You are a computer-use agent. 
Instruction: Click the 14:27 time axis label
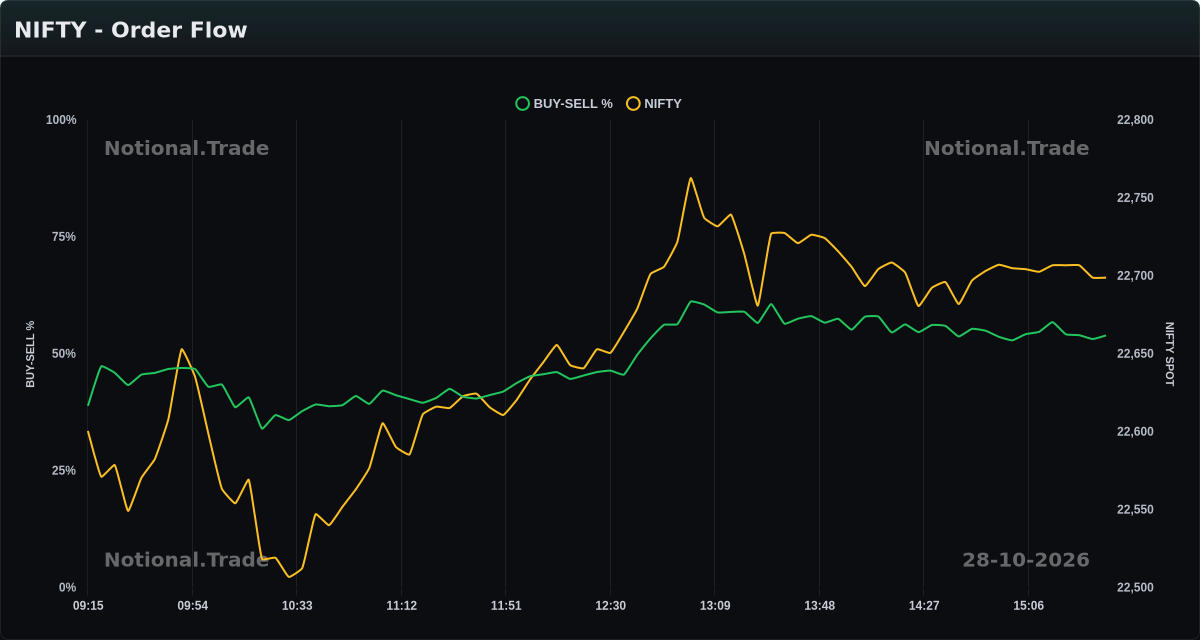coord(924,606)
